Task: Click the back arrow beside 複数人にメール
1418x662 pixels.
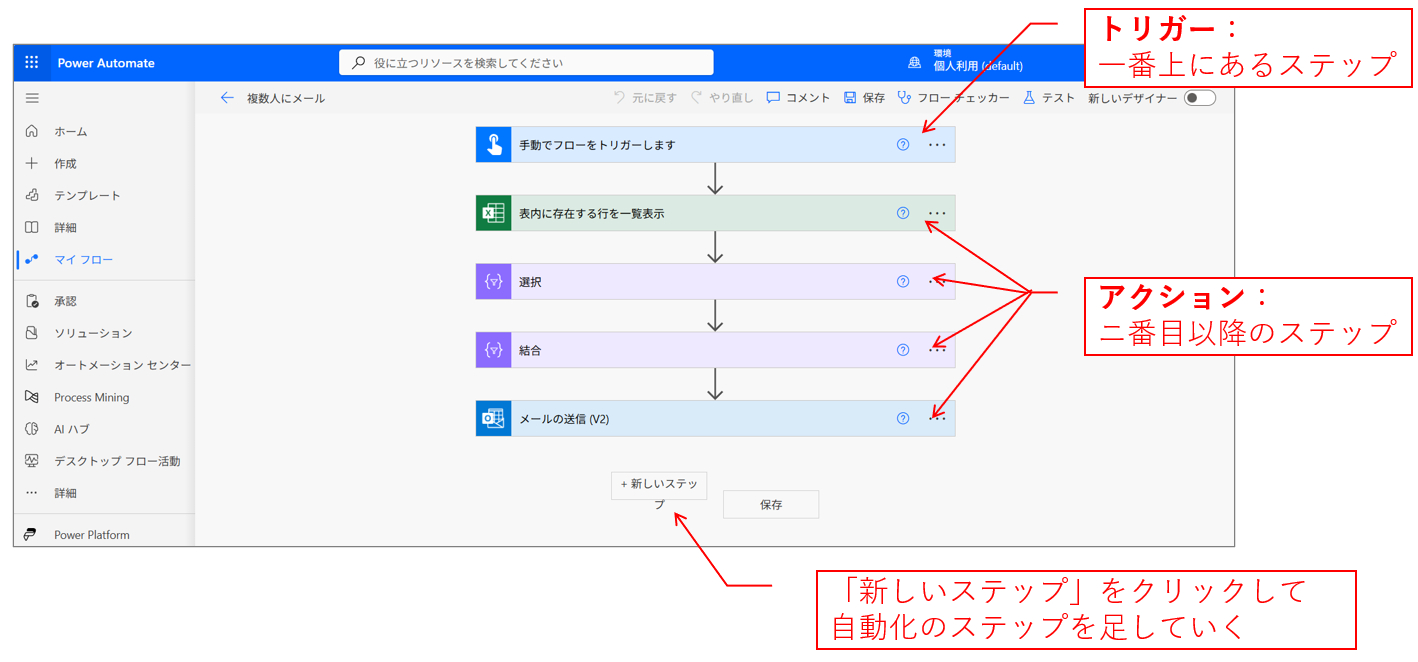Action: point(227,98)
